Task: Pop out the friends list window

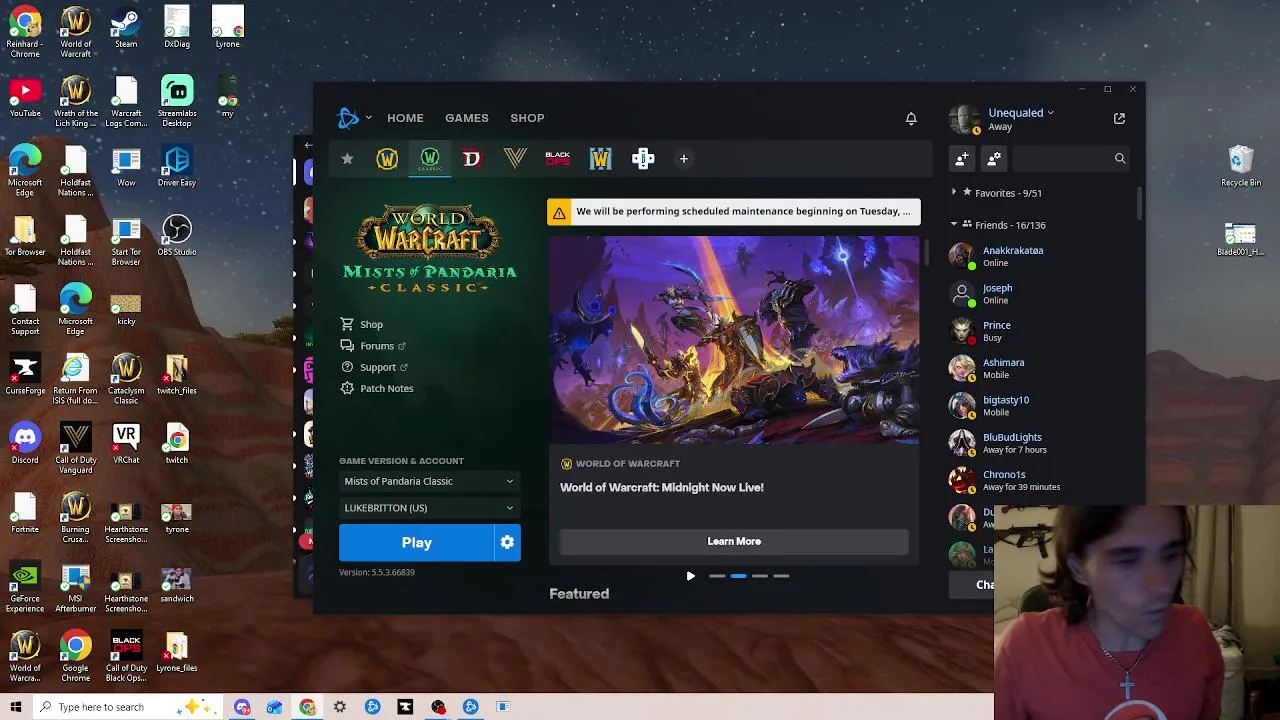Action: coord(1119,118)
